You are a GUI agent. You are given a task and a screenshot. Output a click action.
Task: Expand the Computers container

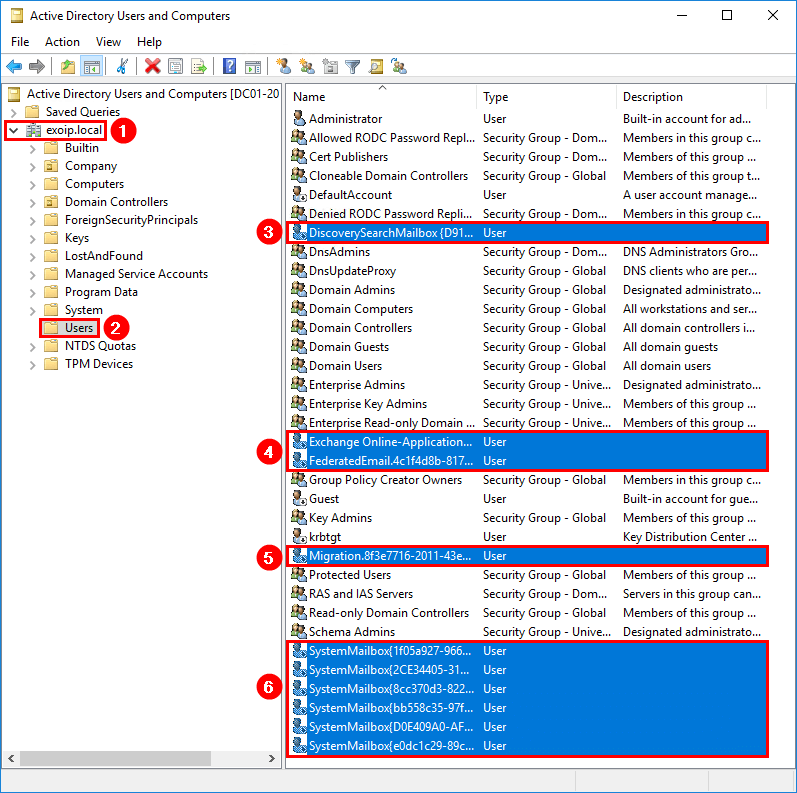point(33,185)
